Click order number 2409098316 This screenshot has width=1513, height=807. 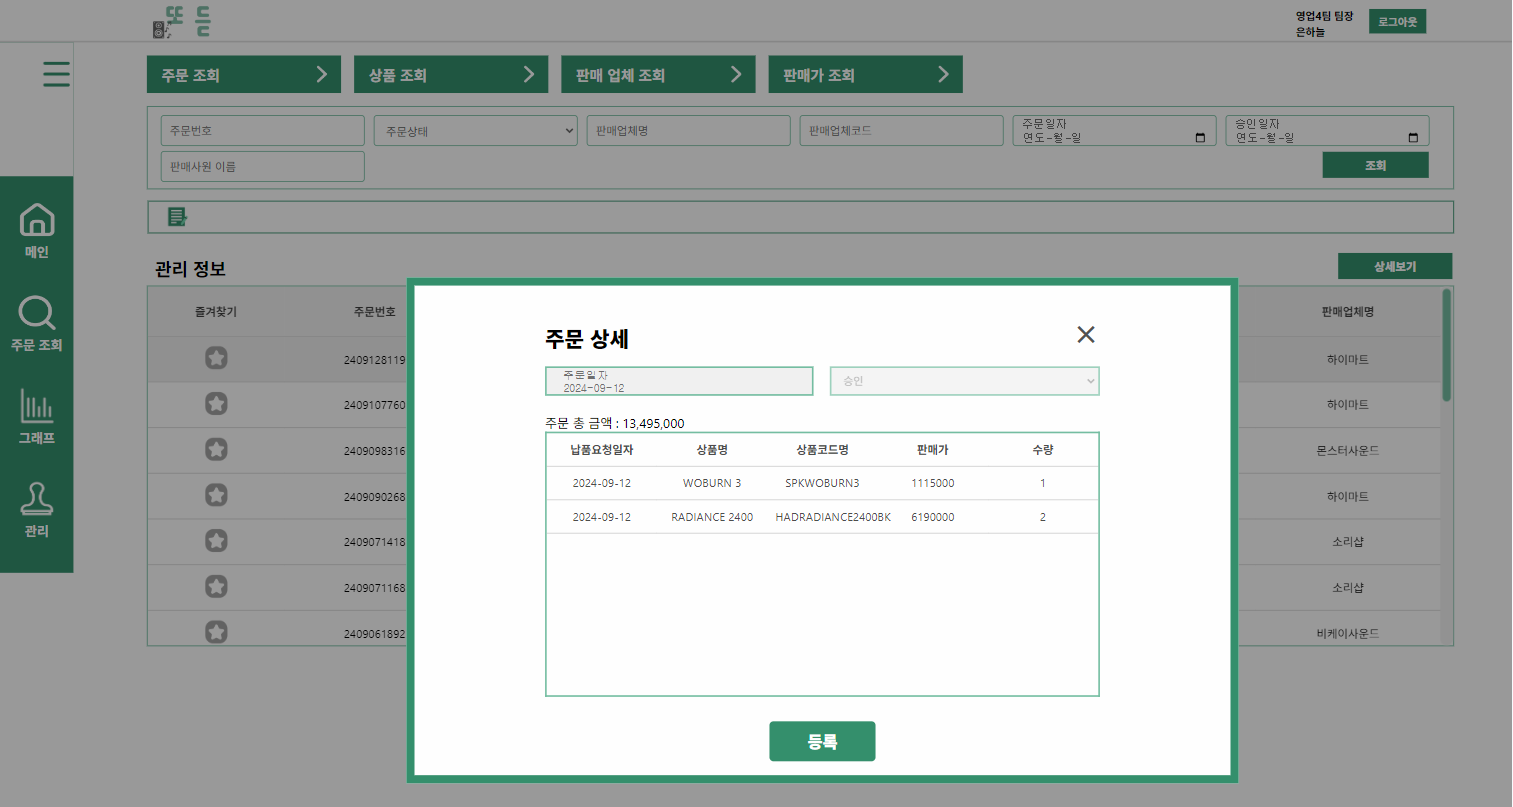[x=375, y=451]
